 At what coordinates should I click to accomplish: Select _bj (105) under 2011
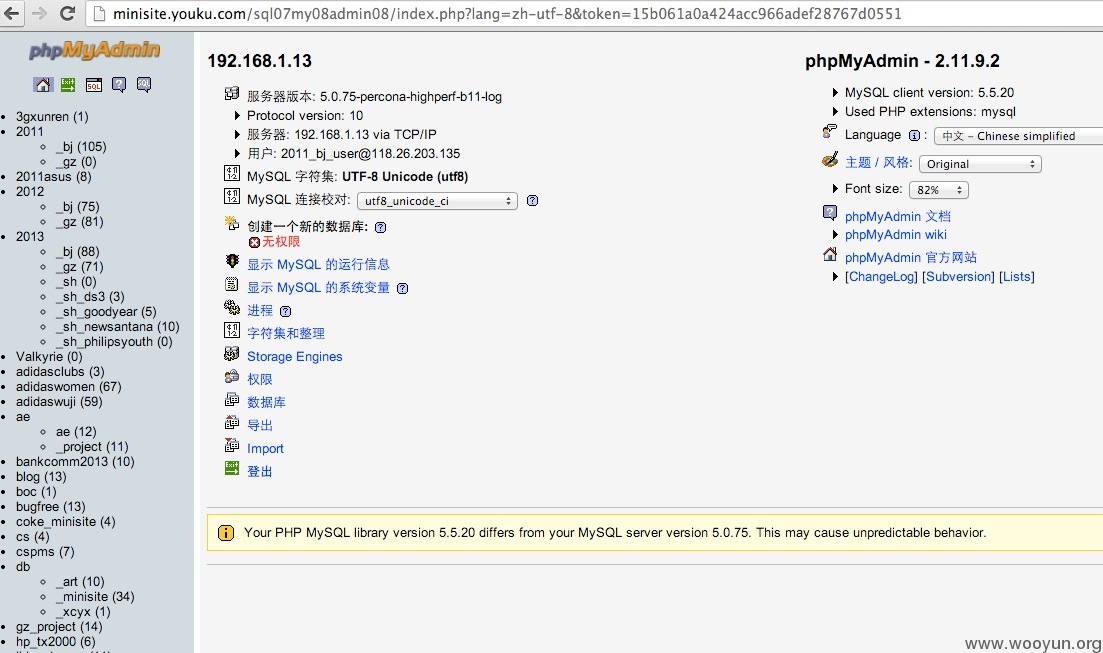[x=81, y=146]
